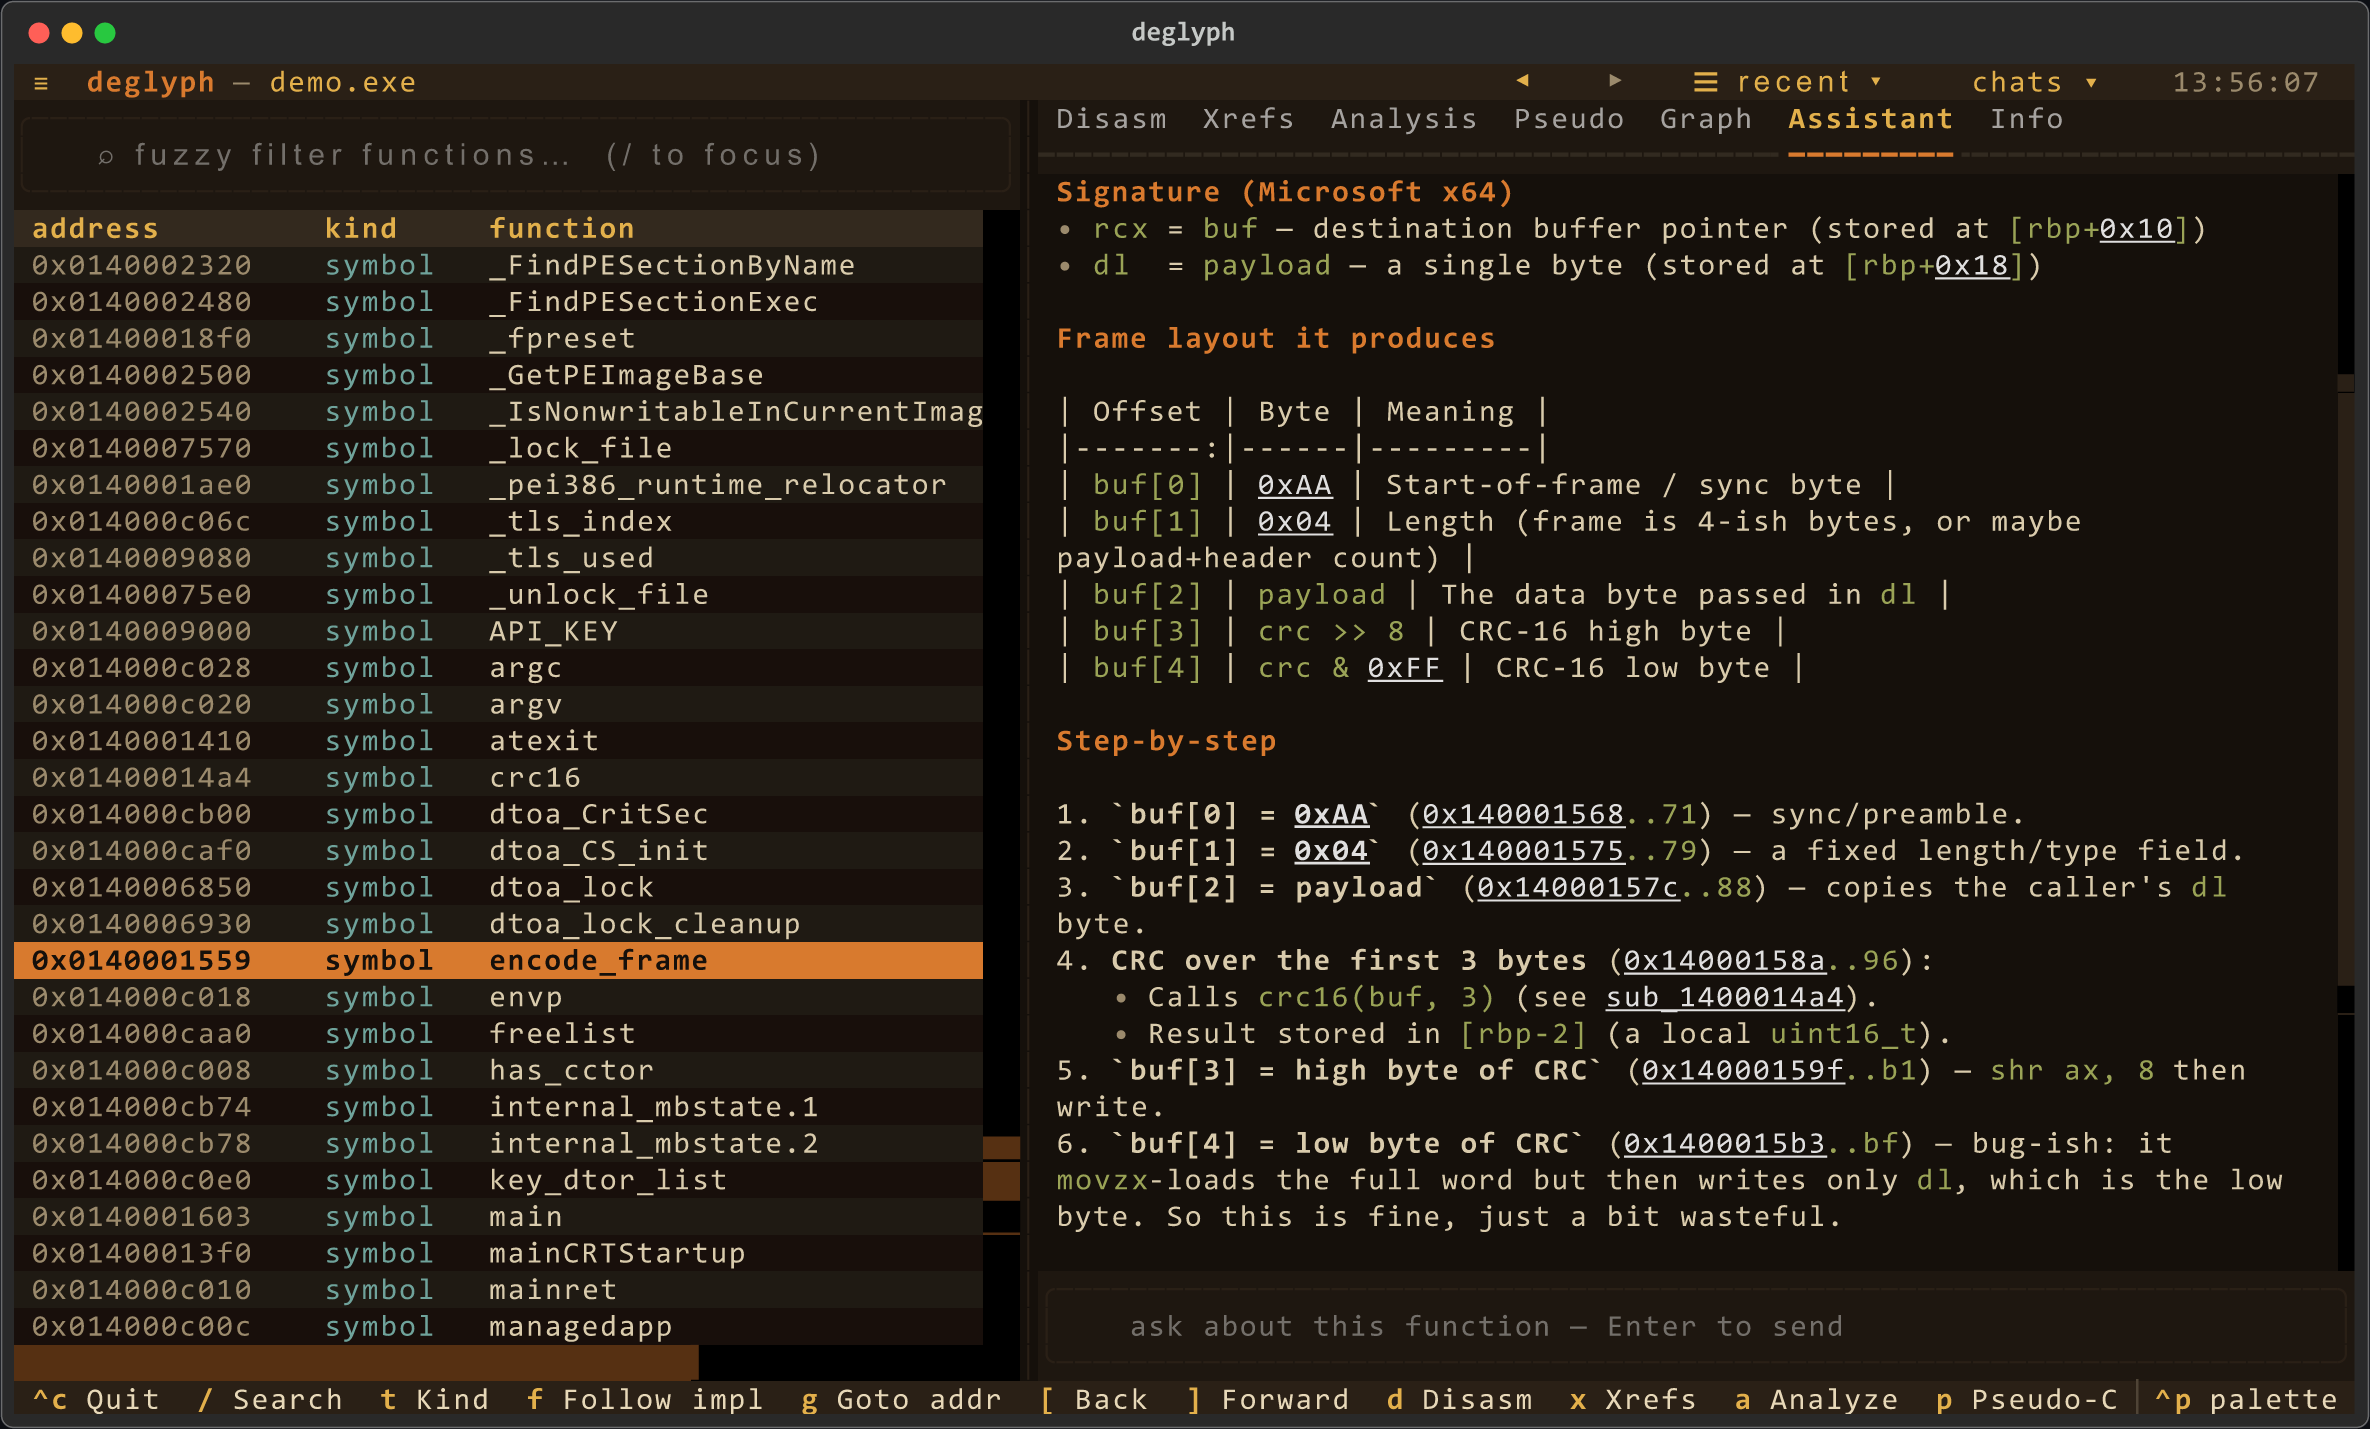Select the main function row
This screenshot has width=2370, height=1429.
pos(498,1216)
